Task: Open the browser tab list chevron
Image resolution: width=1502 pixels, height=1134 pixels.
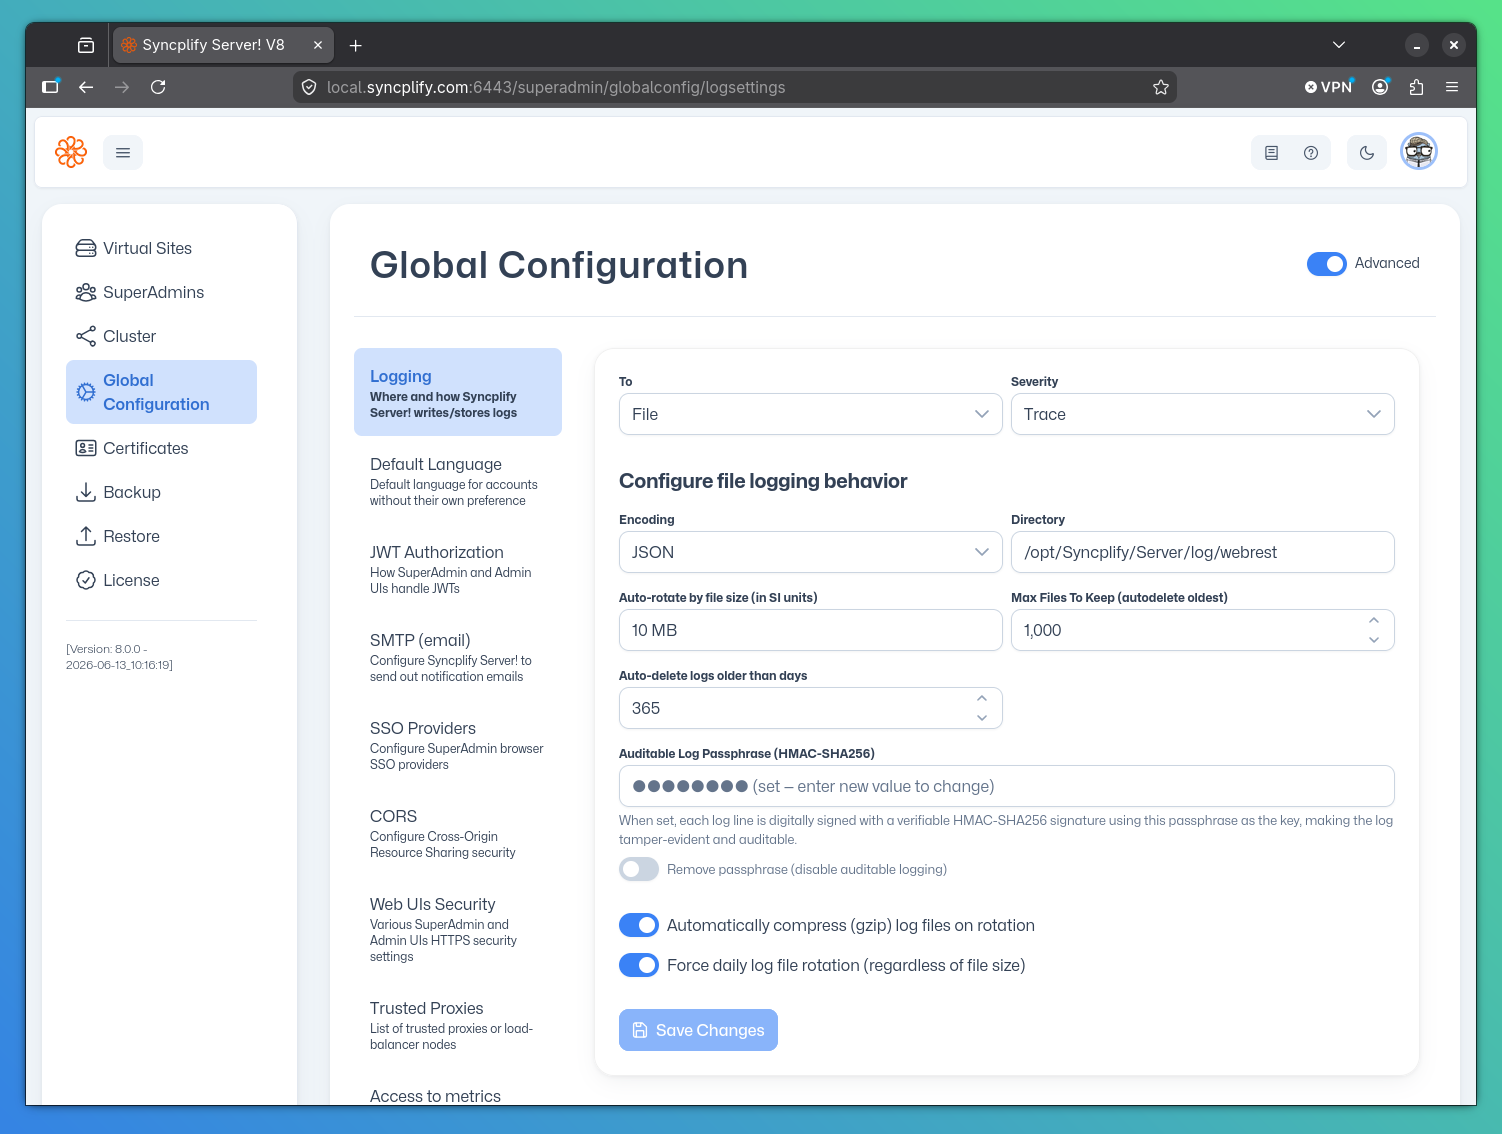Action: 1339,45
